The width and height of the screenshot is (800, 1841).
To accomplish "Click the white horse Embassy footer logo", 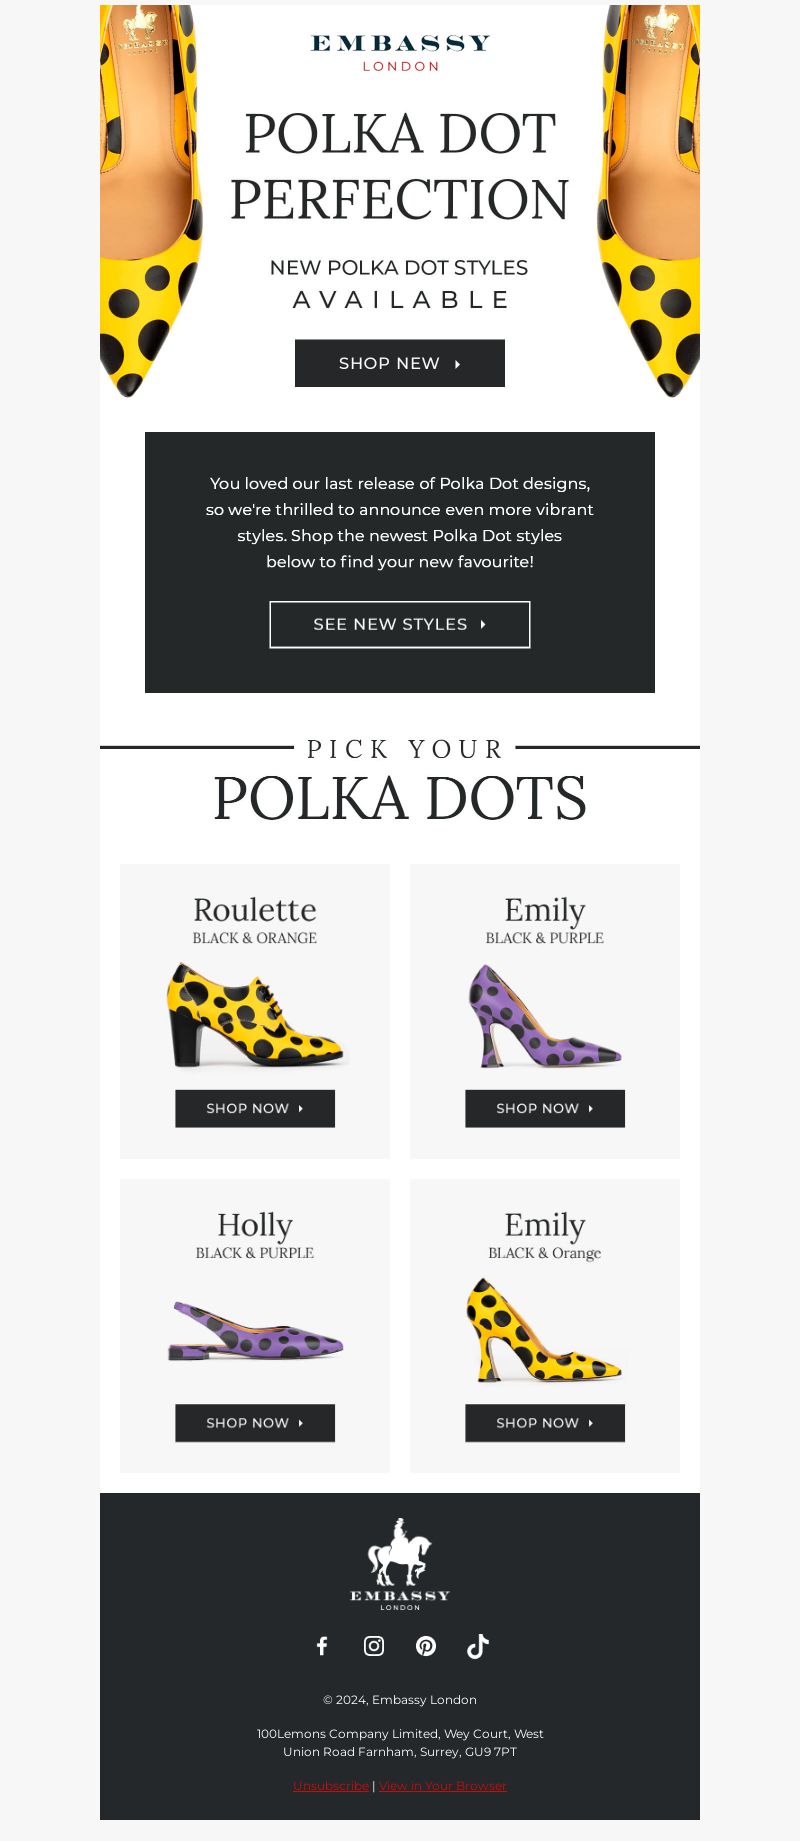I will click(400, 1564).
